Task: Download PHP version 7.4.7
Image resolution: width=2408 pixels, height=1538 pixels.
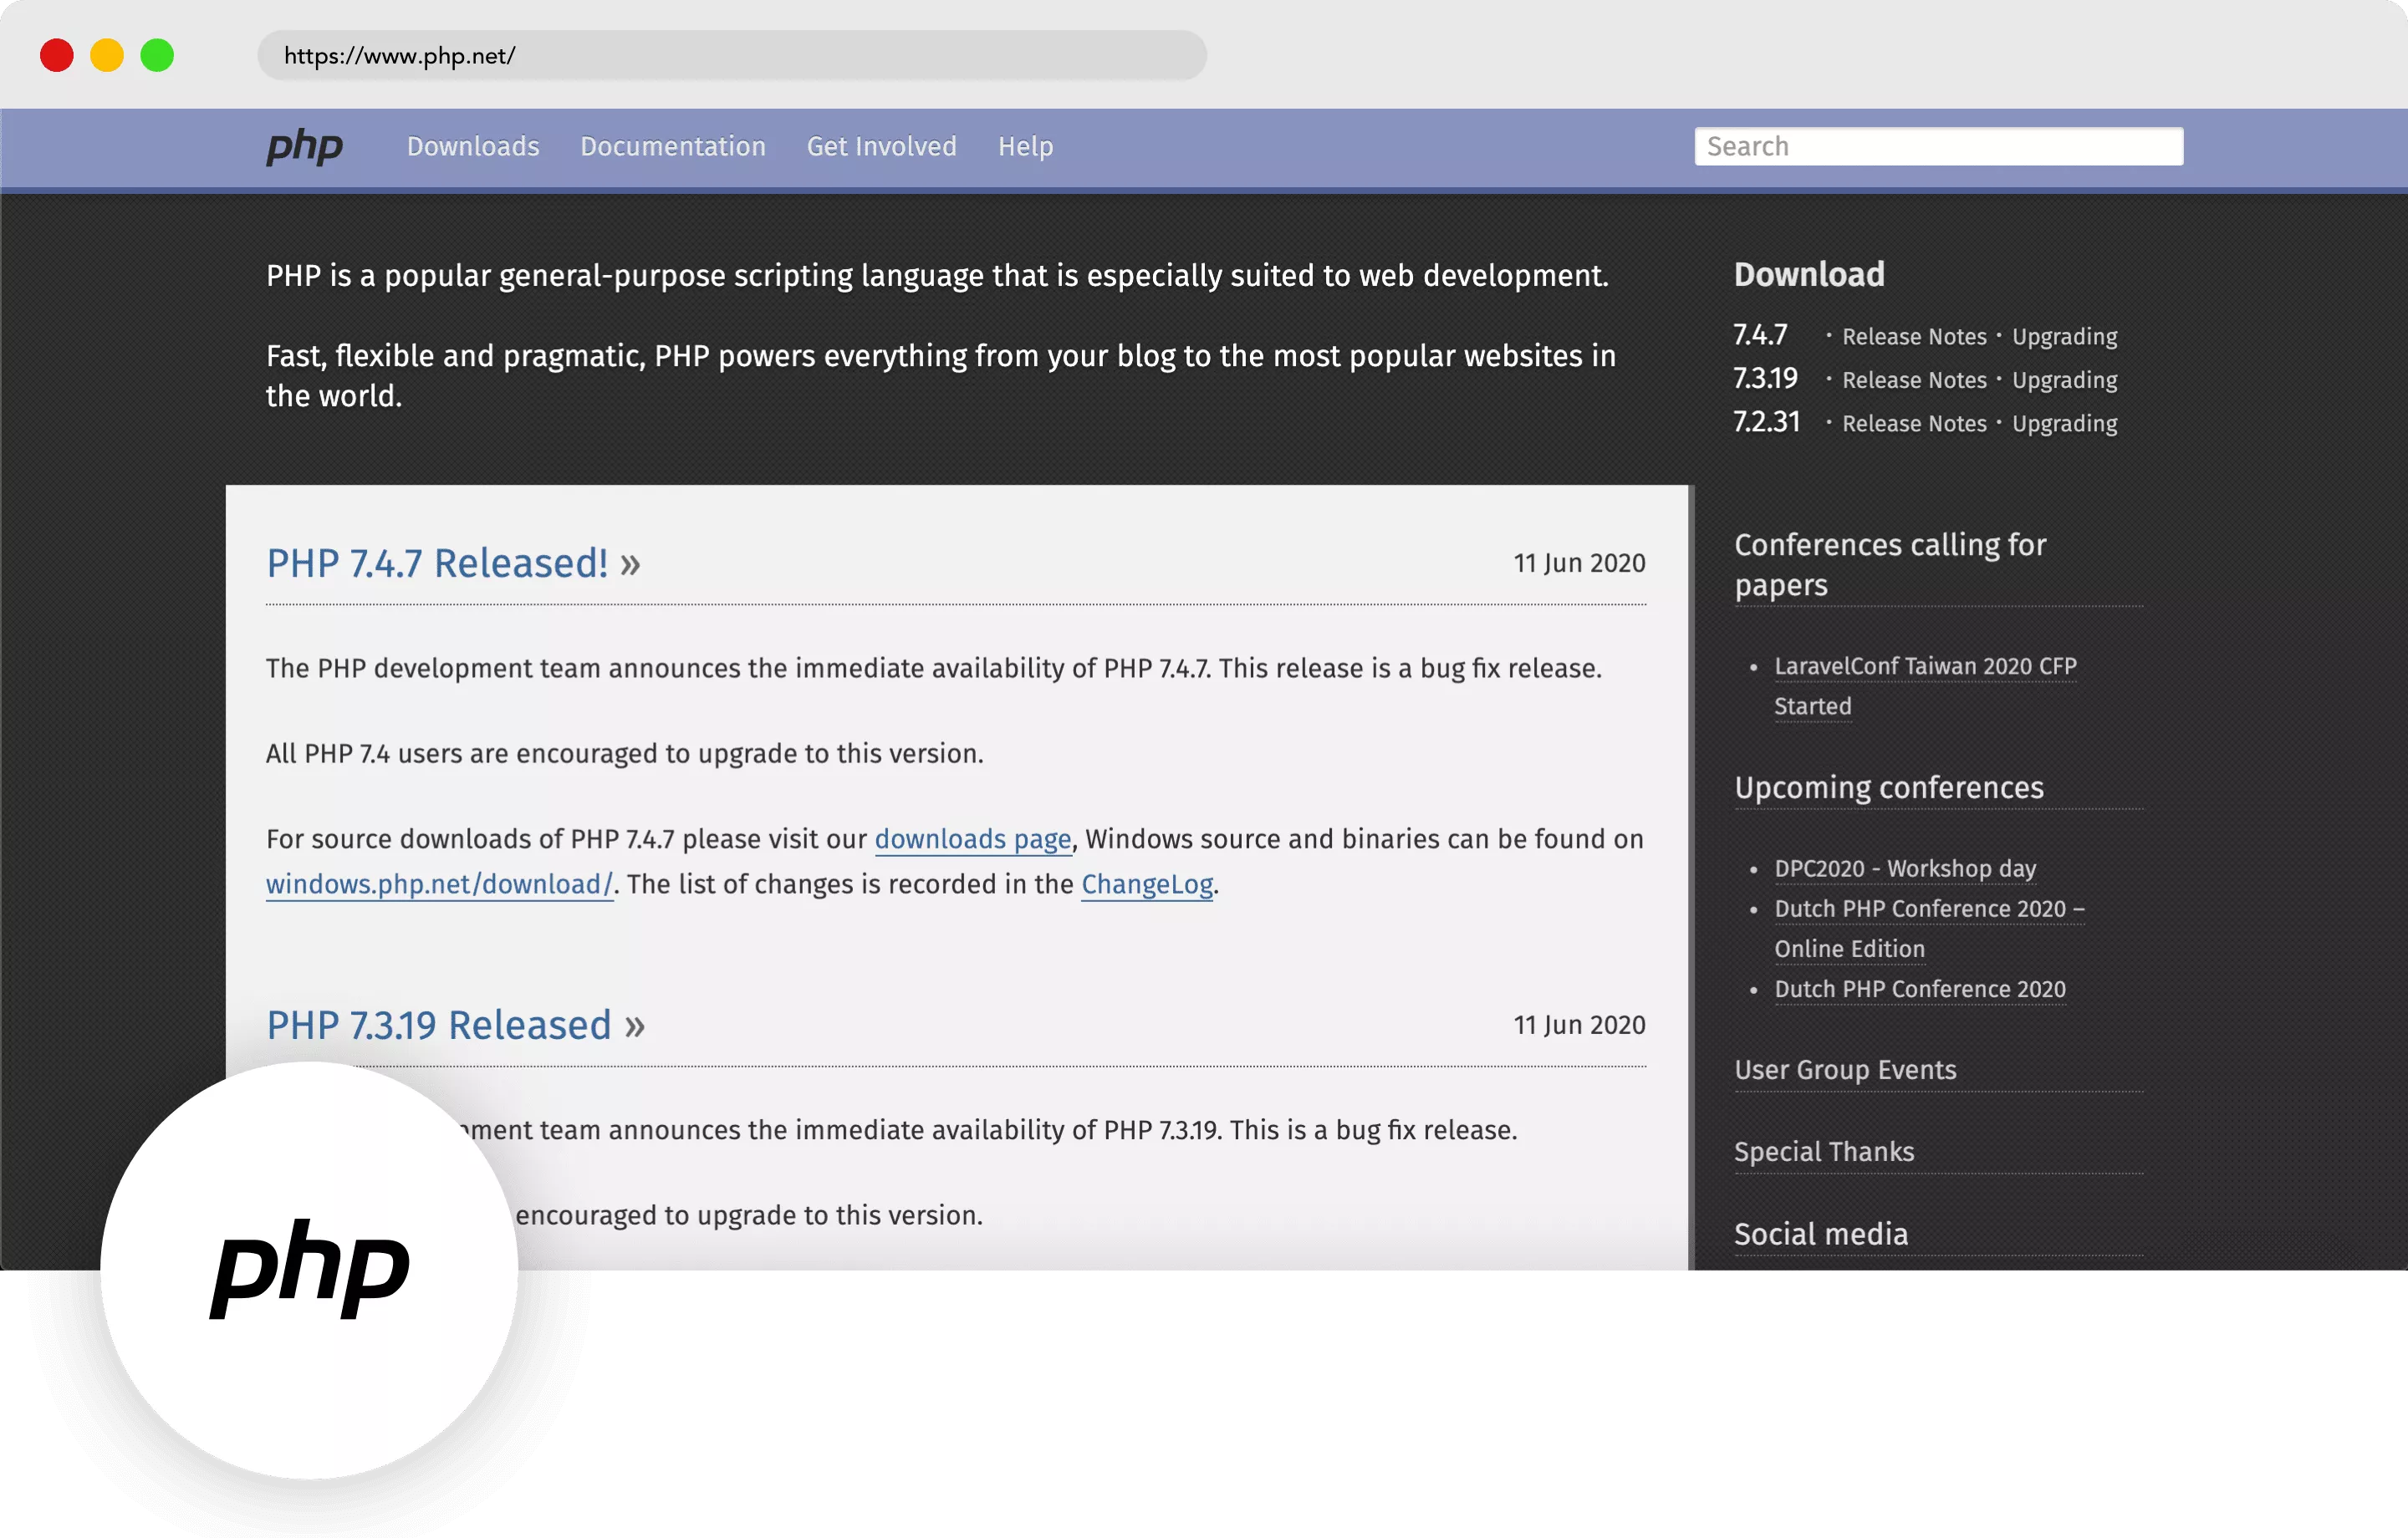Action: click(x=1760, y=335)
